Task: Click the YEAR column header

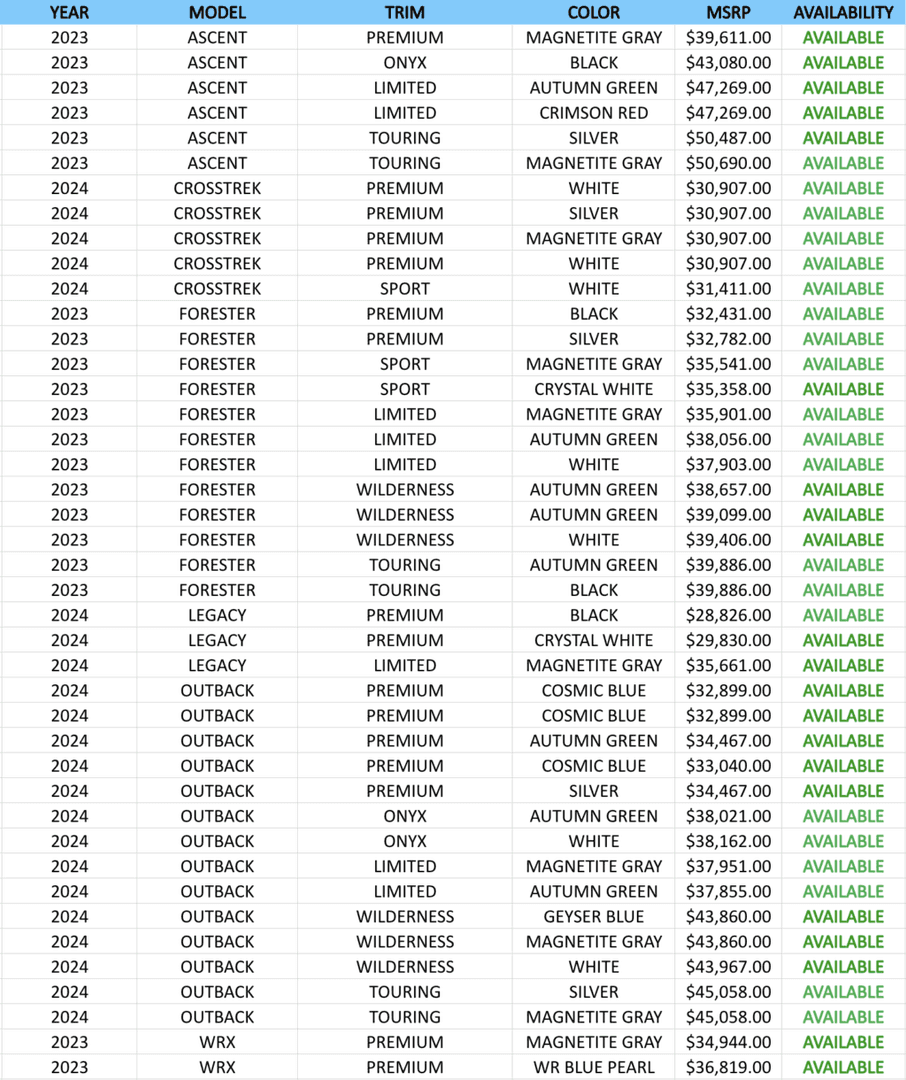Action: (69, 13)
